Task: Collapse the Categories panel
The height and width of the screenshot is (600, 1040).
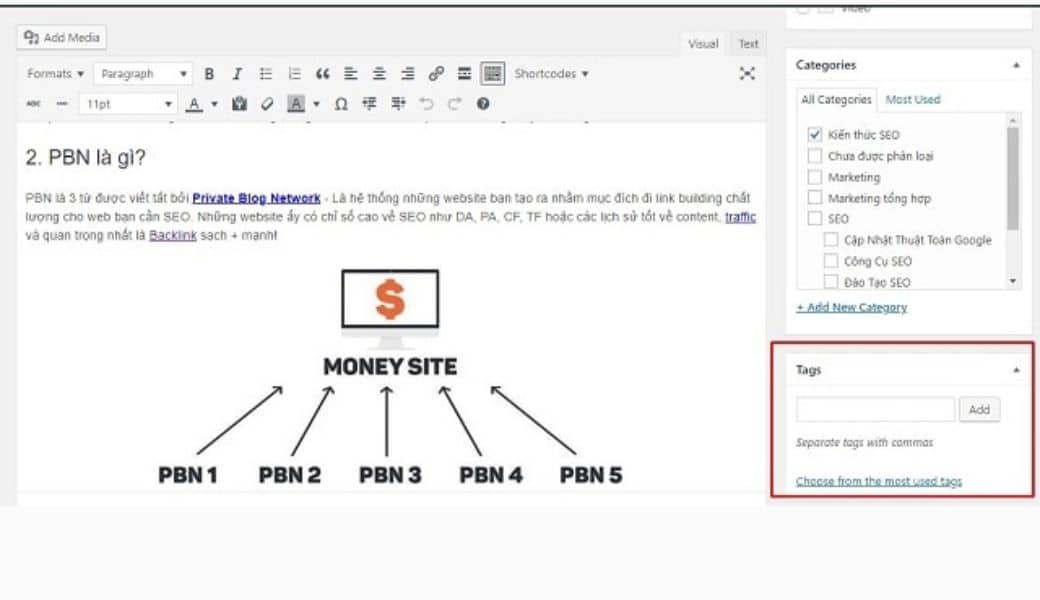Action: coord(1016,65)
